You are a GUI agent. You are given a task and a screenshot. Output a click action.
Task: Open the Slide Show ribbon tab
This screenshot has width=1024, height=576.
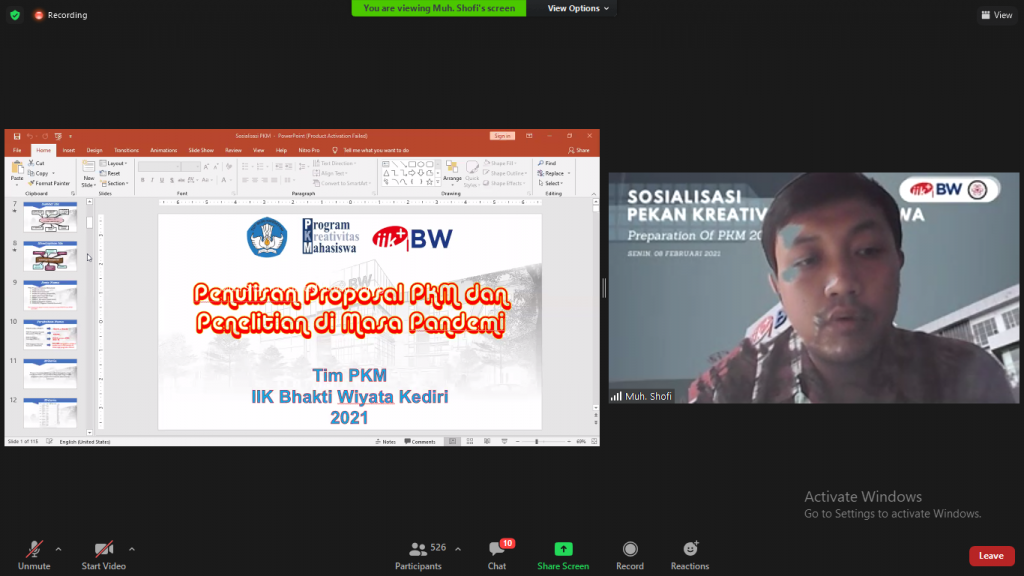[x=201, y=150]
